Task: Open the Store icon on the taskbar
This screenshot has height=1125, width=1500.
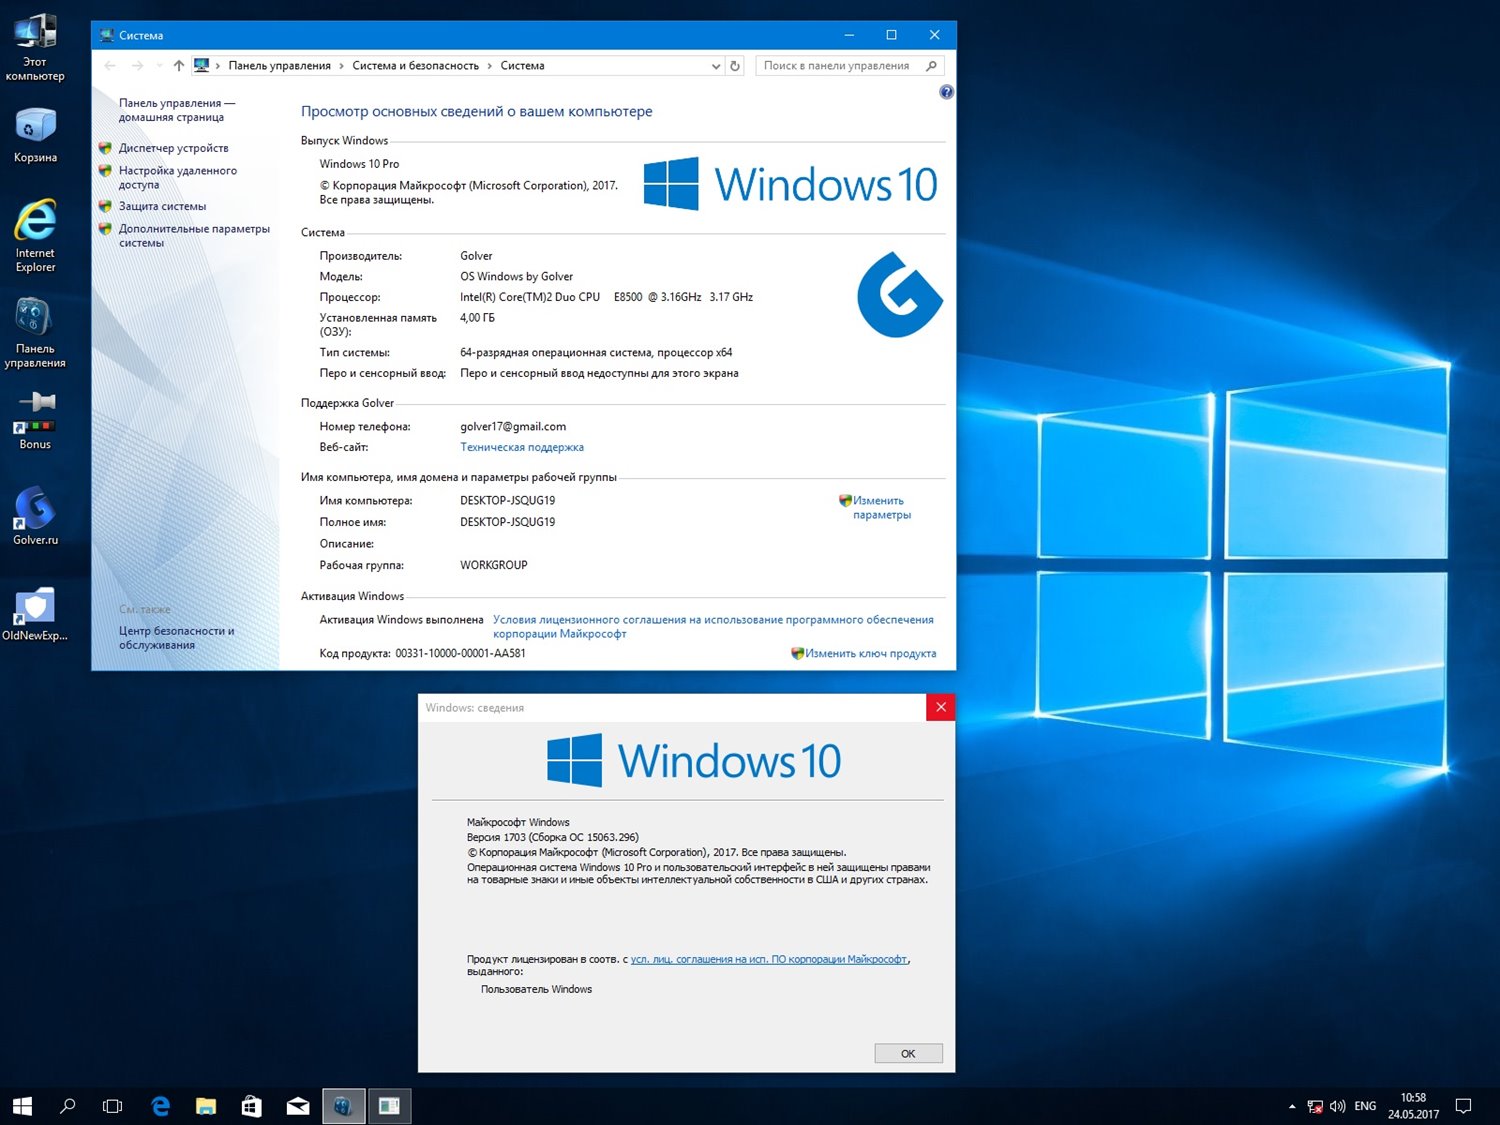Action: pyautogui.click(x=252, y=1106)
